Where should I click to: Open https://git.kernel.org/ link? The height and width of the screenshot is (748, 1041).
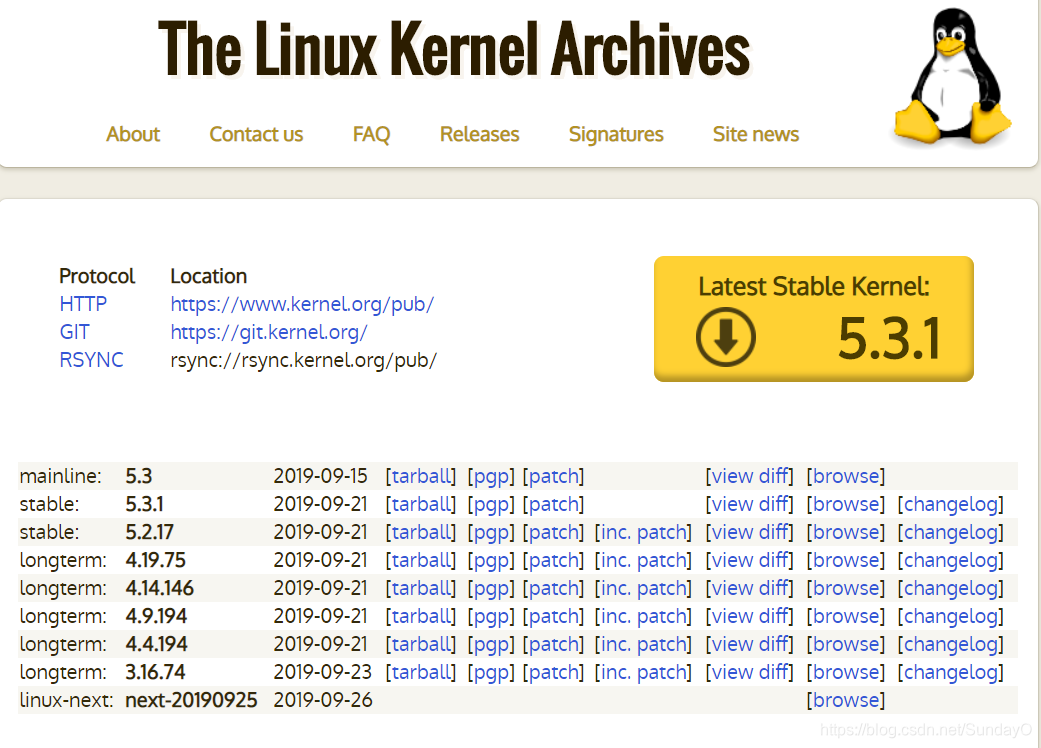coord(269,332)
